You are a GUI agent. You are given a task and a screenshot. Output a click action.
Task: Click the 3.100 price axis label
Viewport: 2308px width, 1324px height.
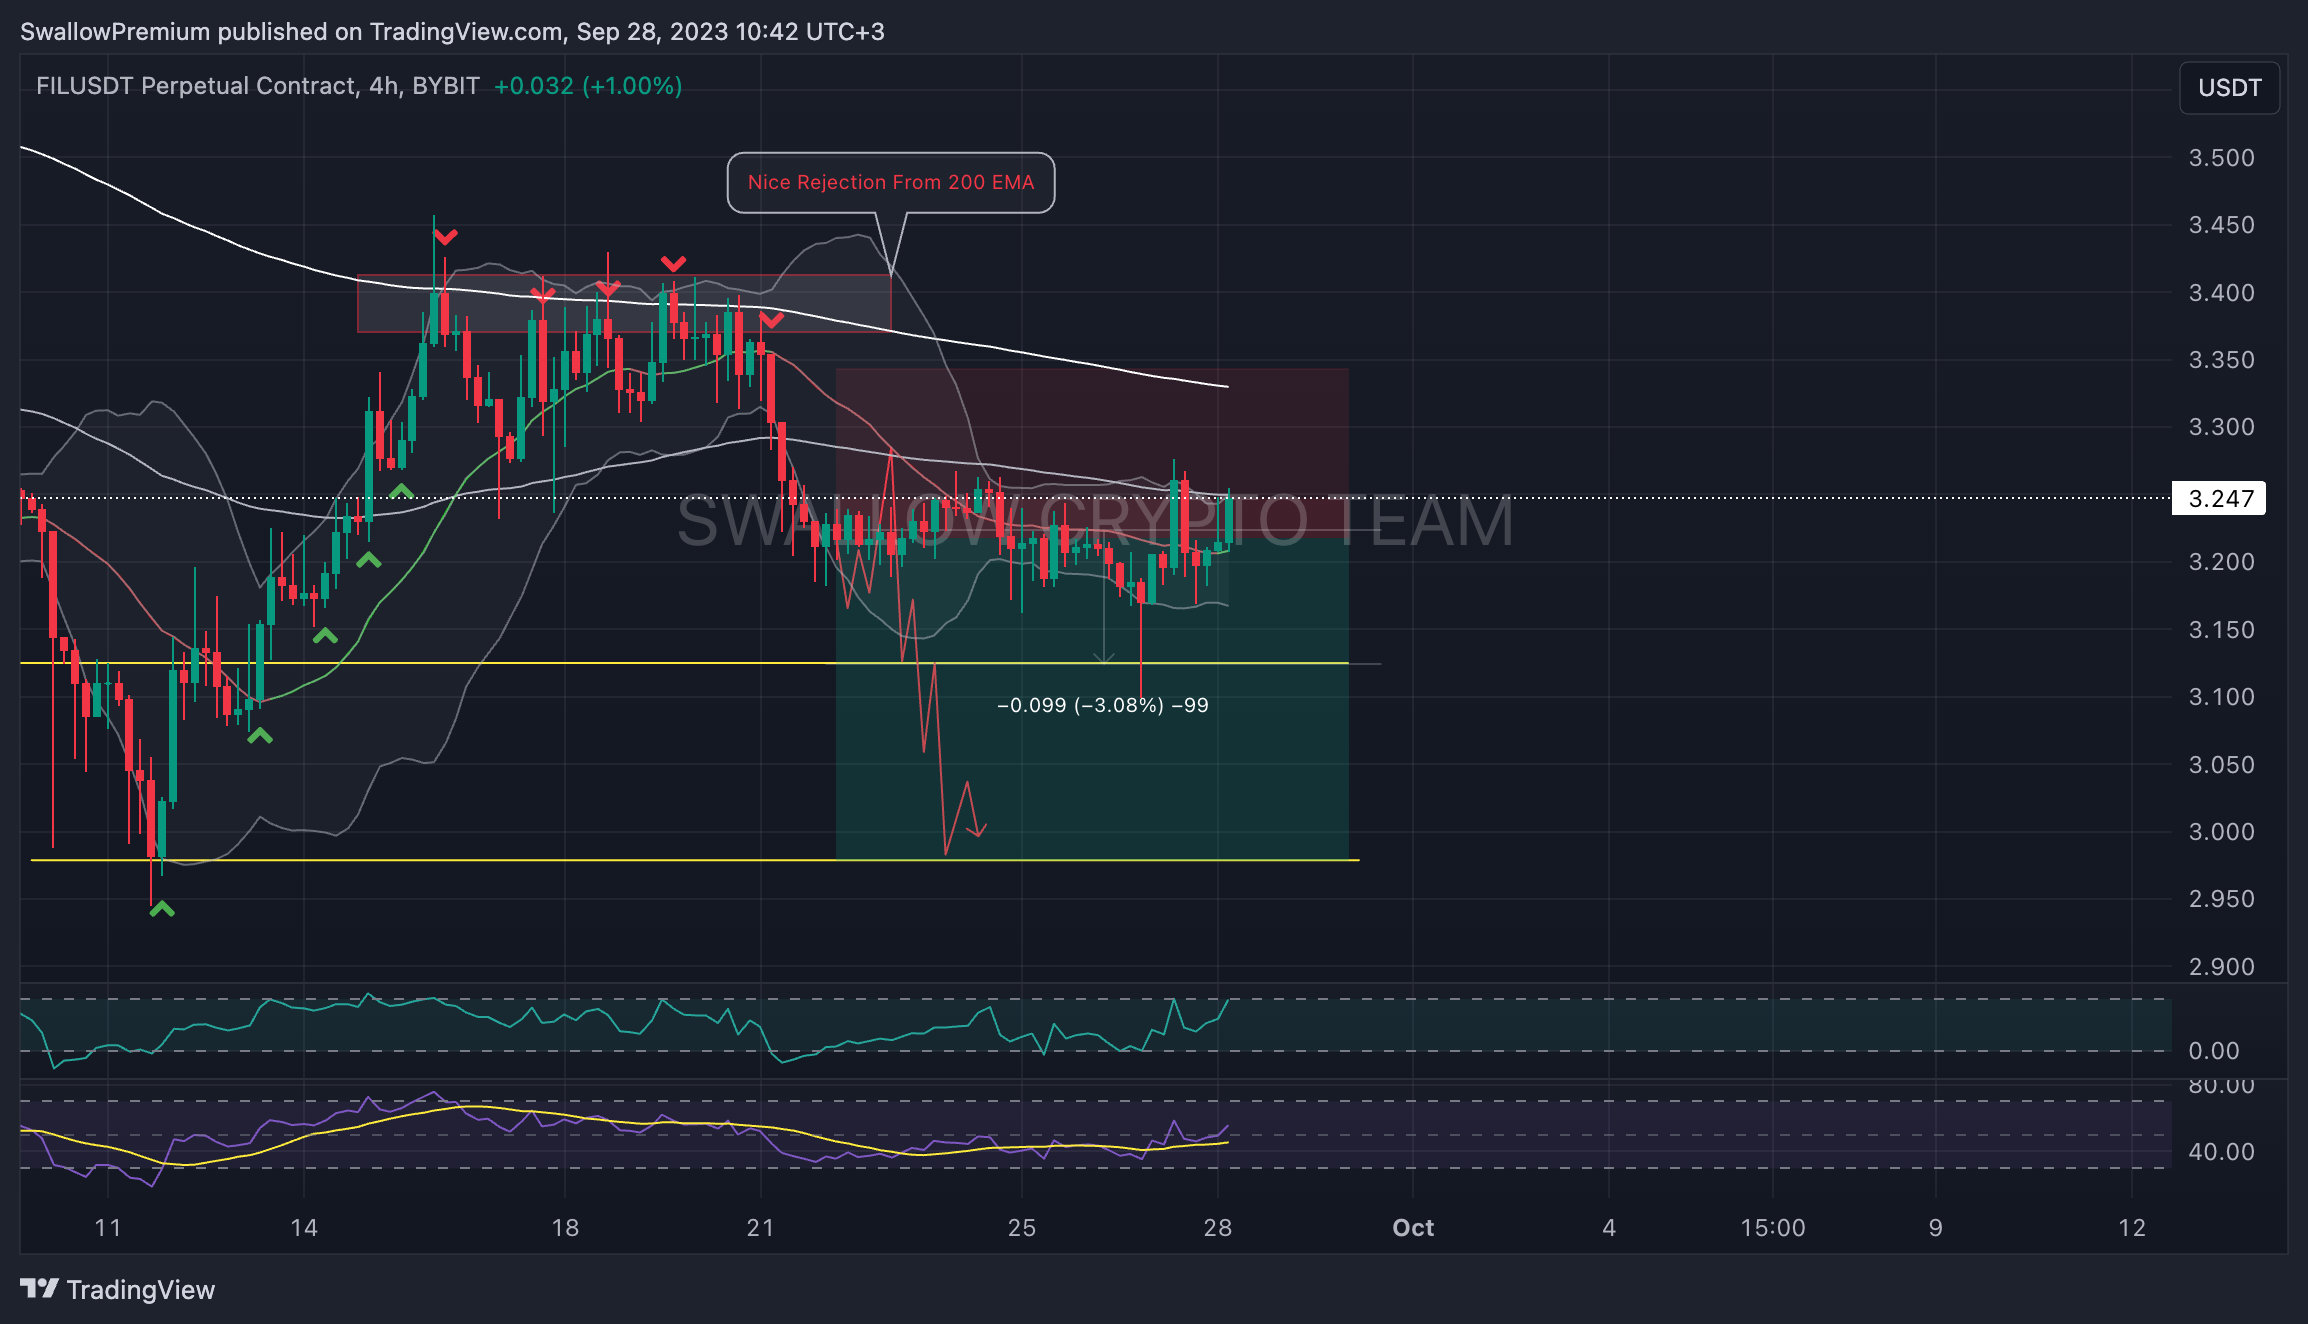tap(2221, 697)
